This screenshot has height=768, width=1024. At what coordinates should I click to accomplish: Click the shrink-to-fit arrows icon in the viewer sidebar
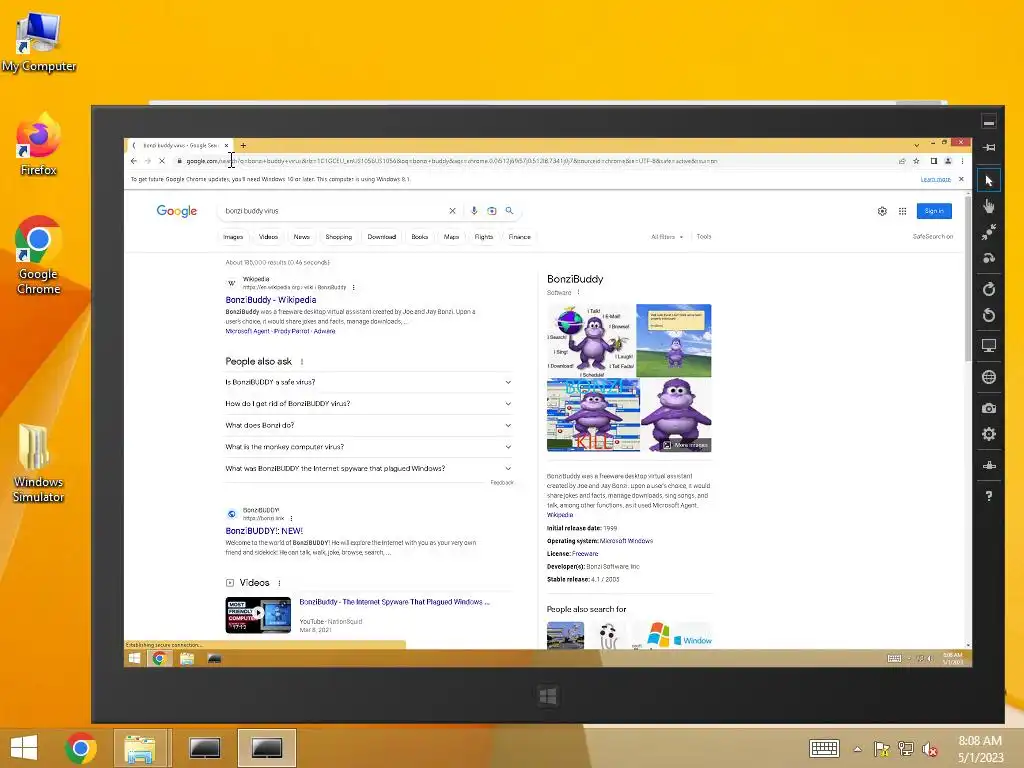(989, 232)
